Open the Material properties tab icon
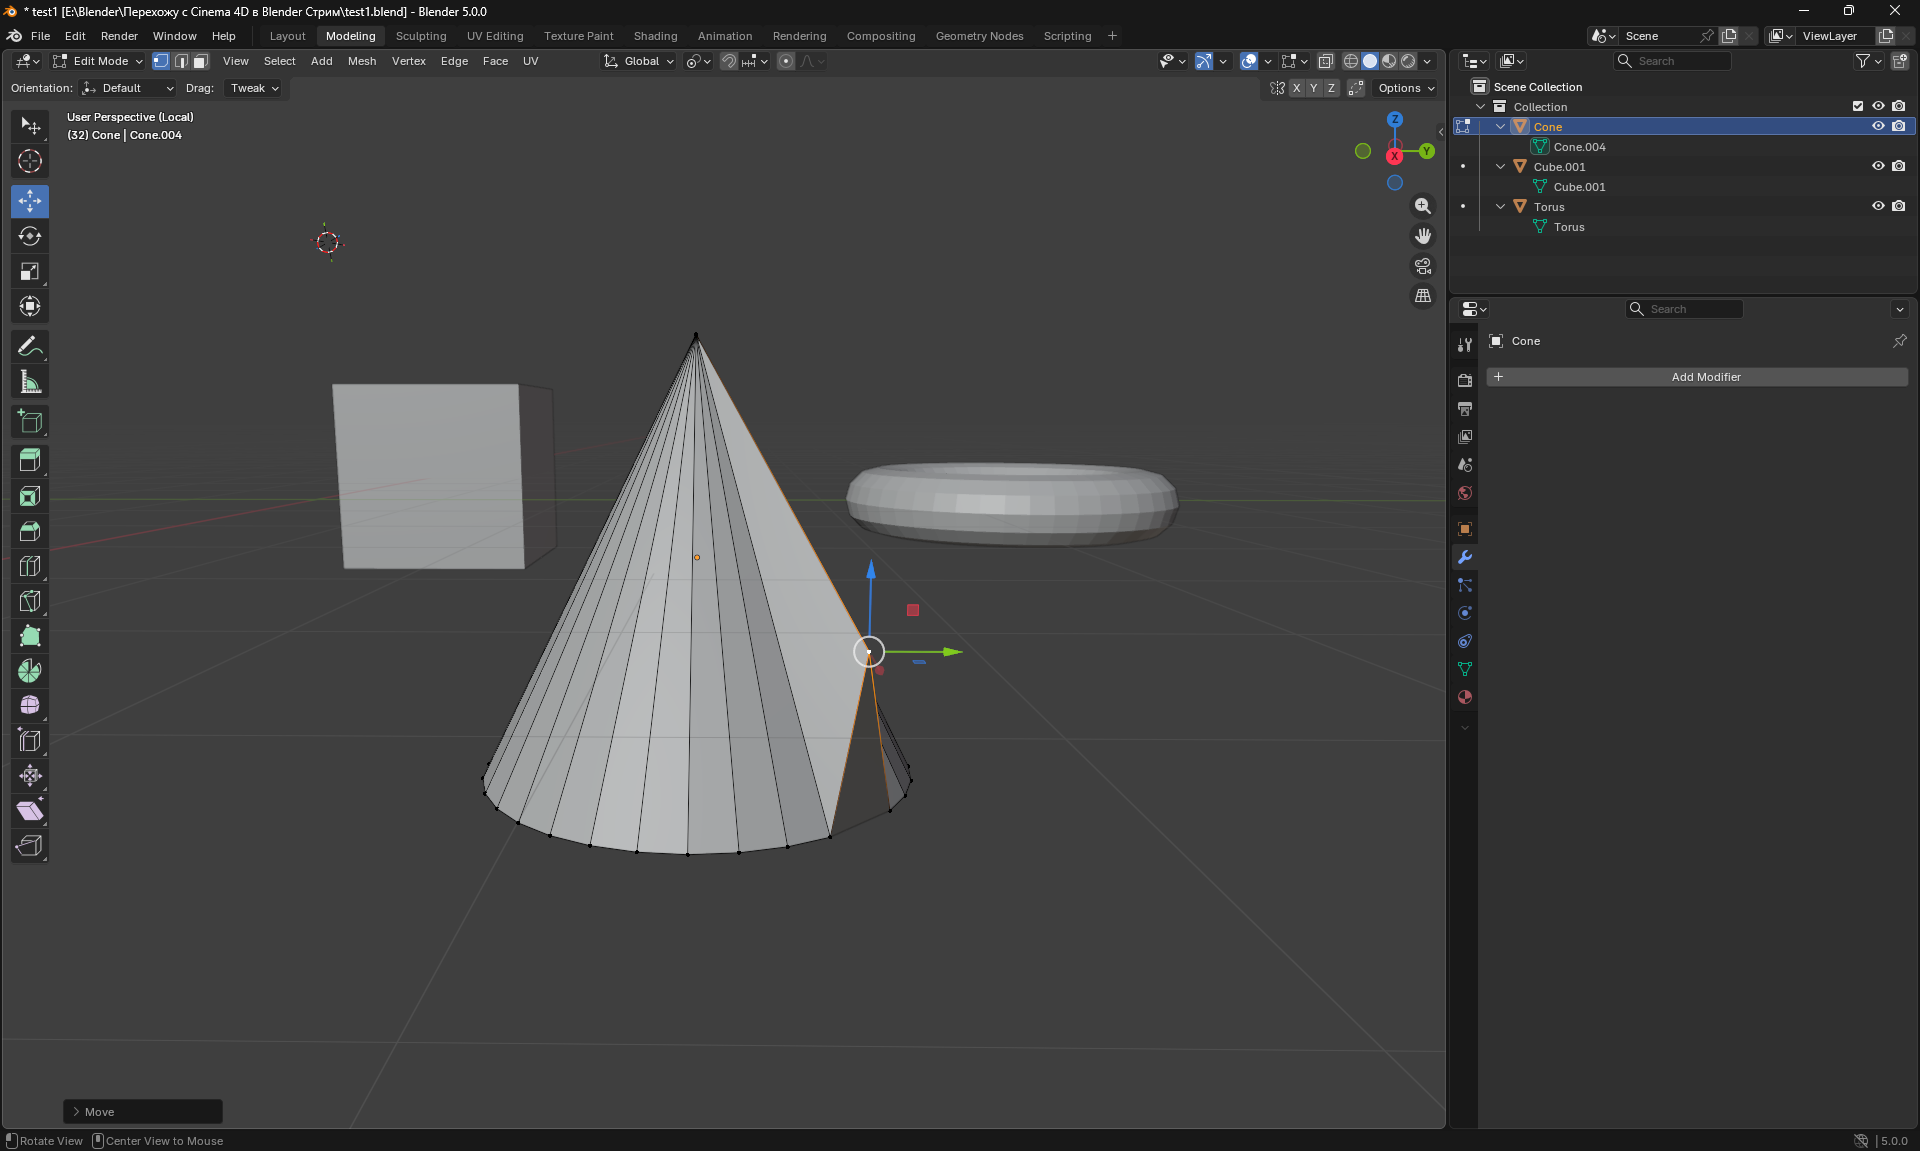 pyautogui.click(x=1465, y=697)
